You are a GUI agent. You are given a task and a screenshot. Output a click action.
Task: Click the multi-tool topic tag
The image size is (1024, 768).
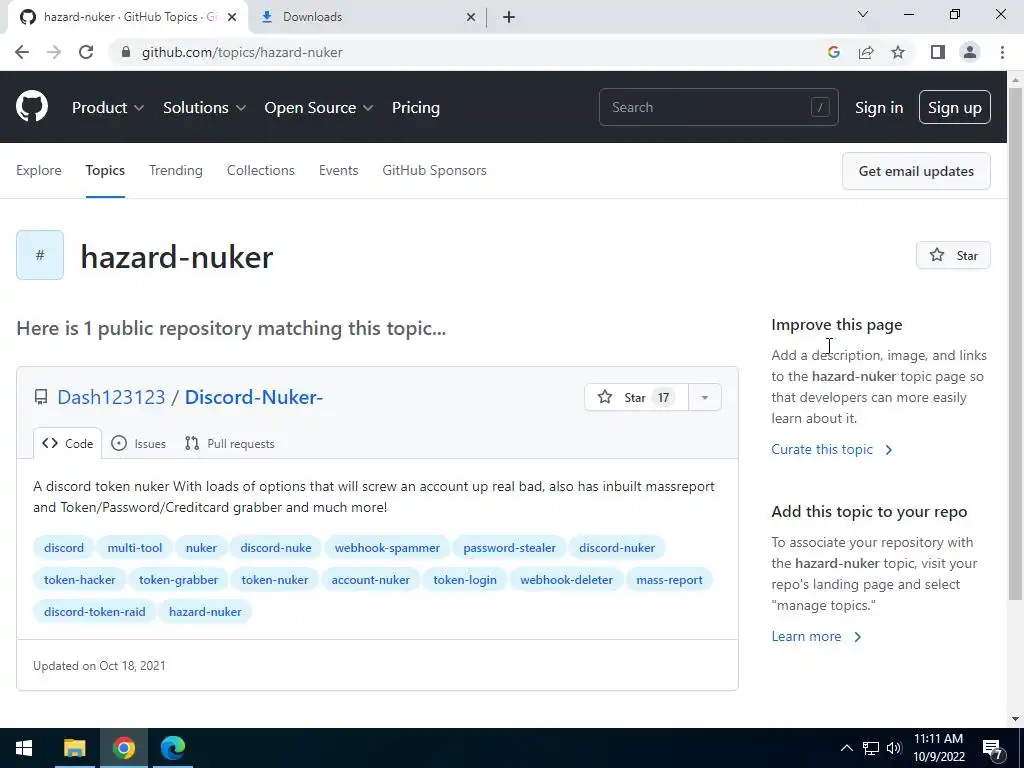click(135, 547)
